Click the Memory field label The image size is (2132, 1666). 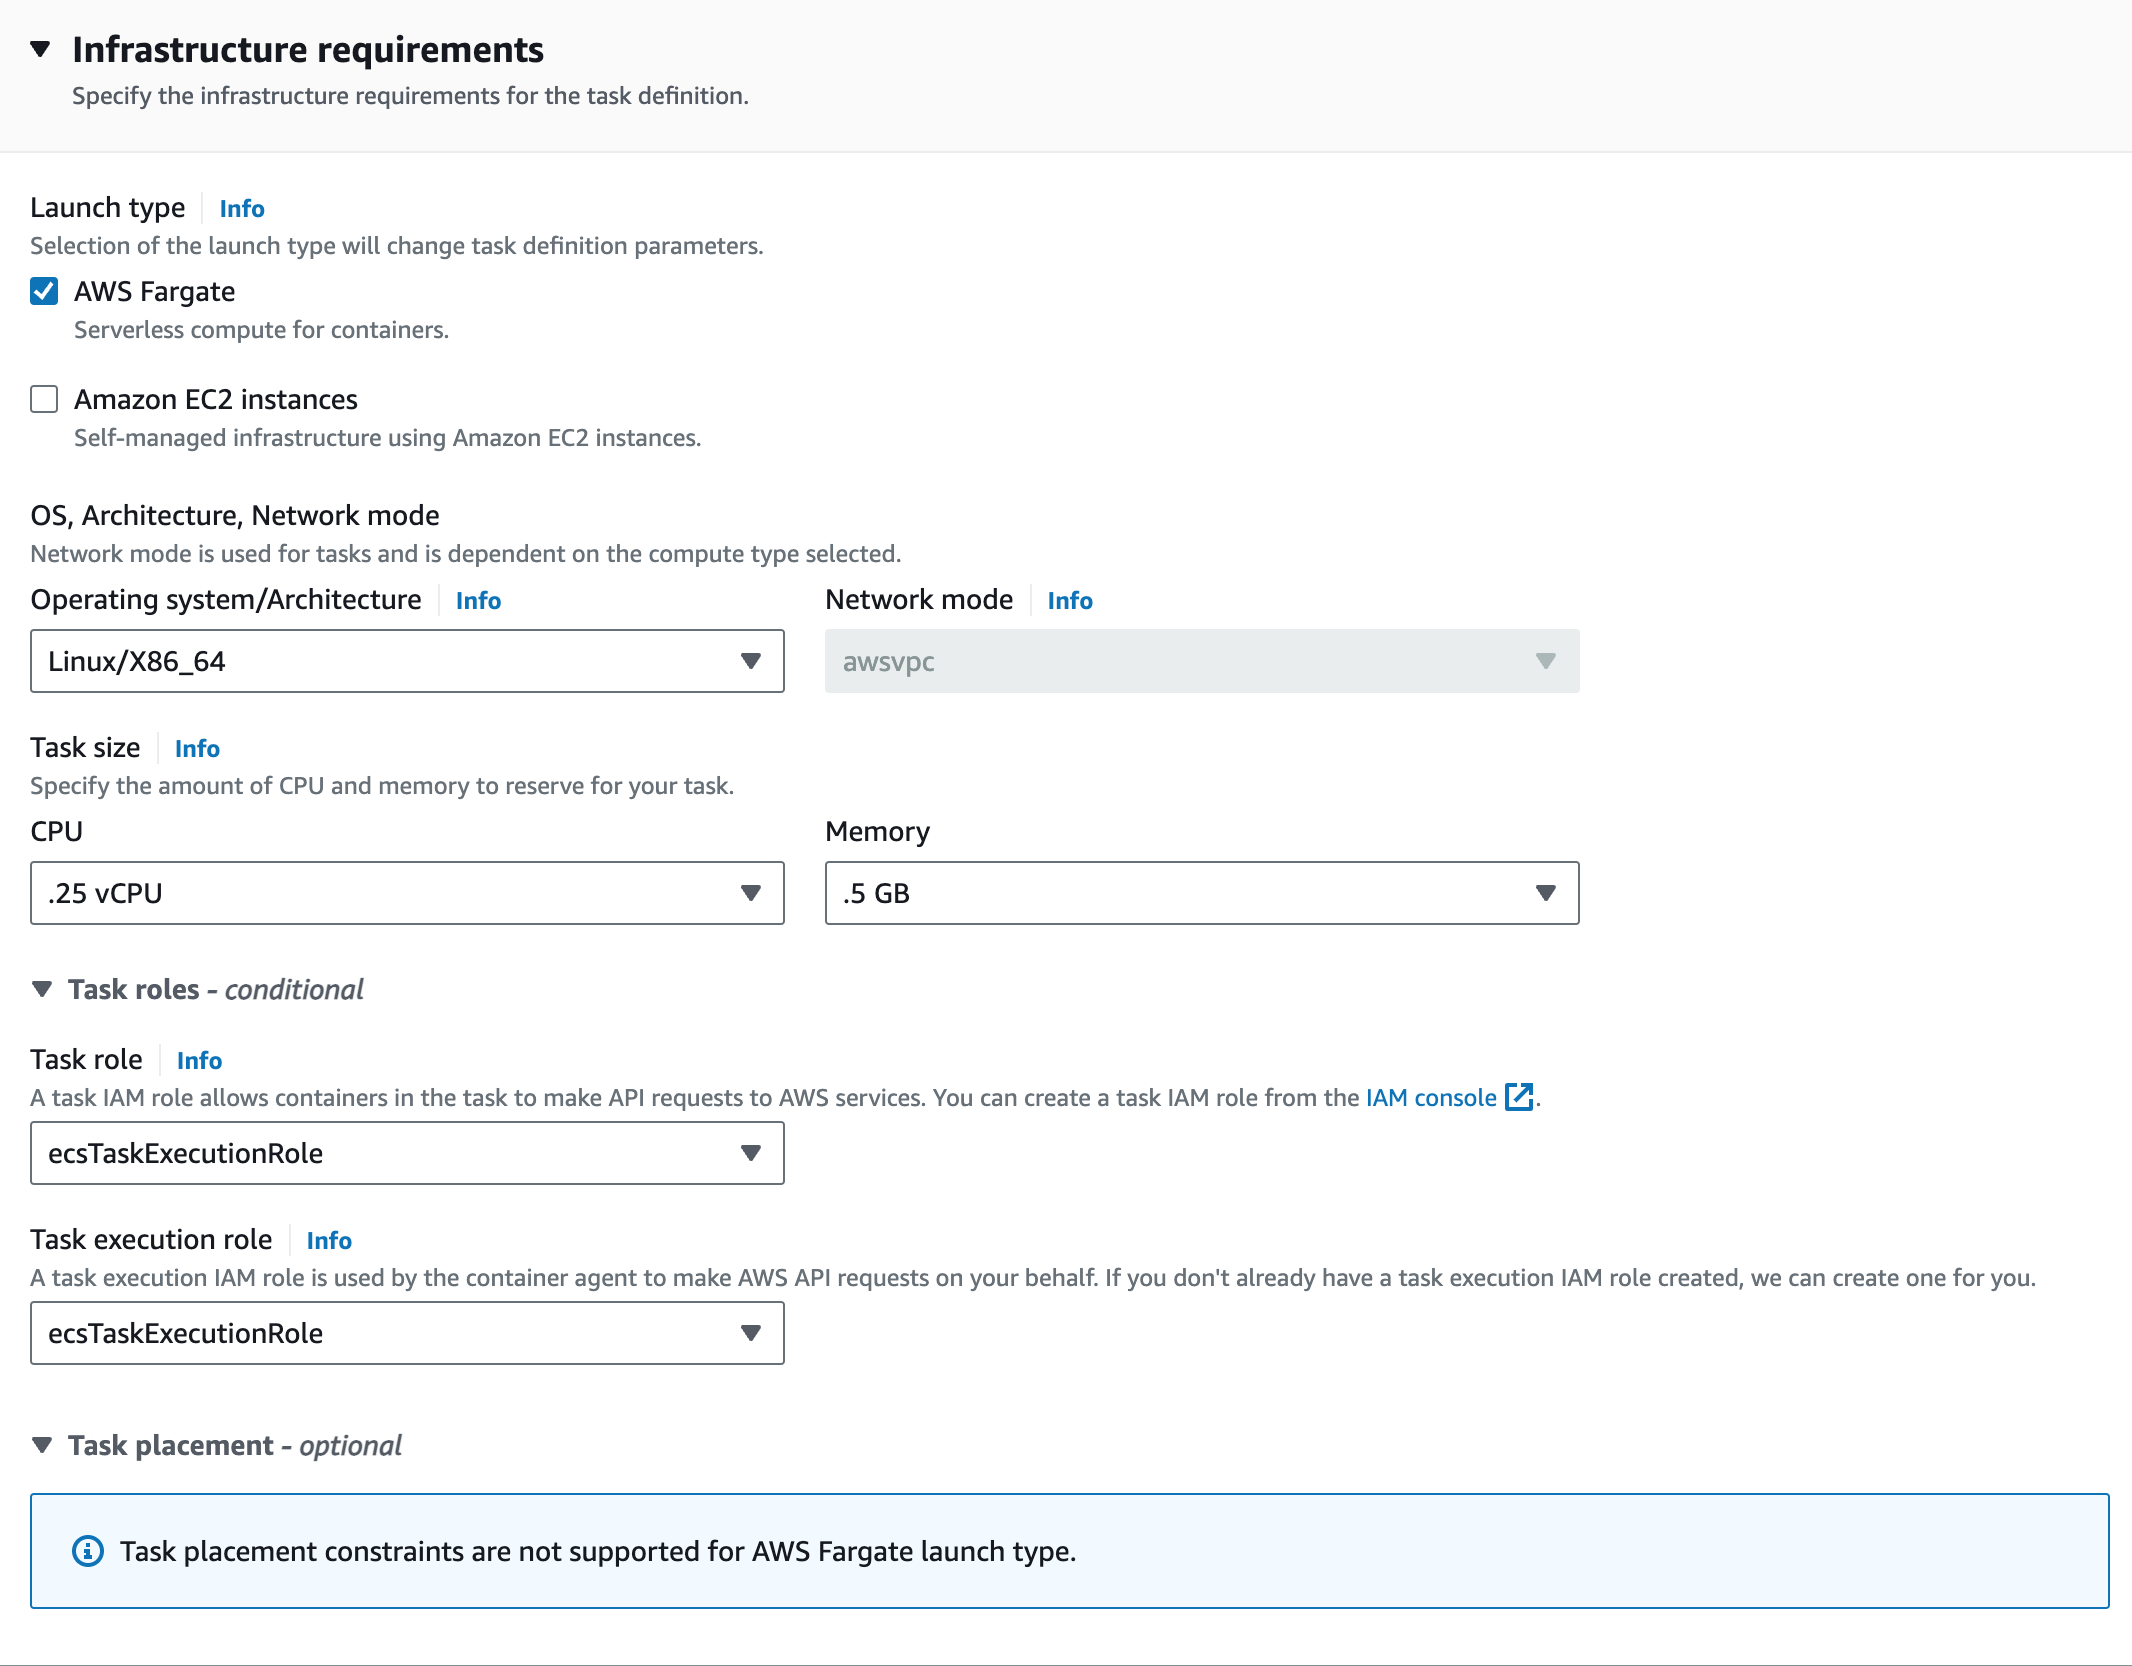point(877,832)
